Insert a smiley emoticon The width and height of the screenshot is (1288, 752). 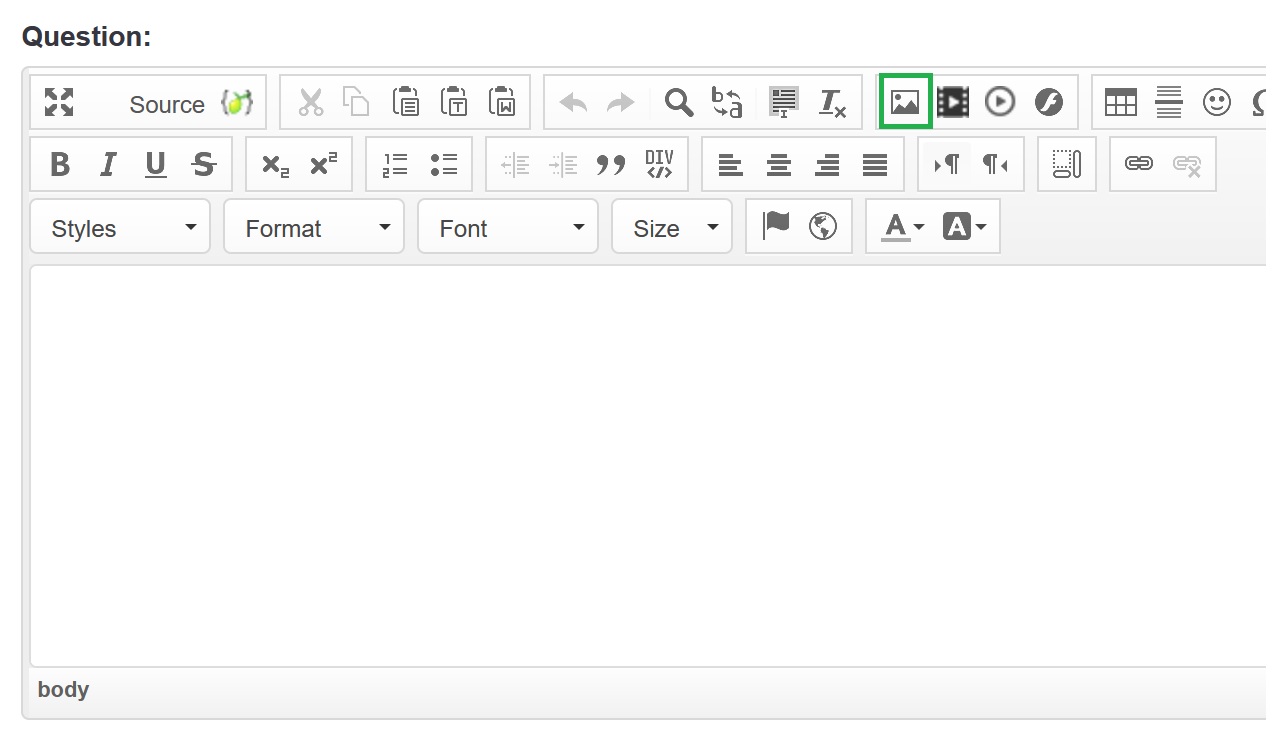[1216, 102]
